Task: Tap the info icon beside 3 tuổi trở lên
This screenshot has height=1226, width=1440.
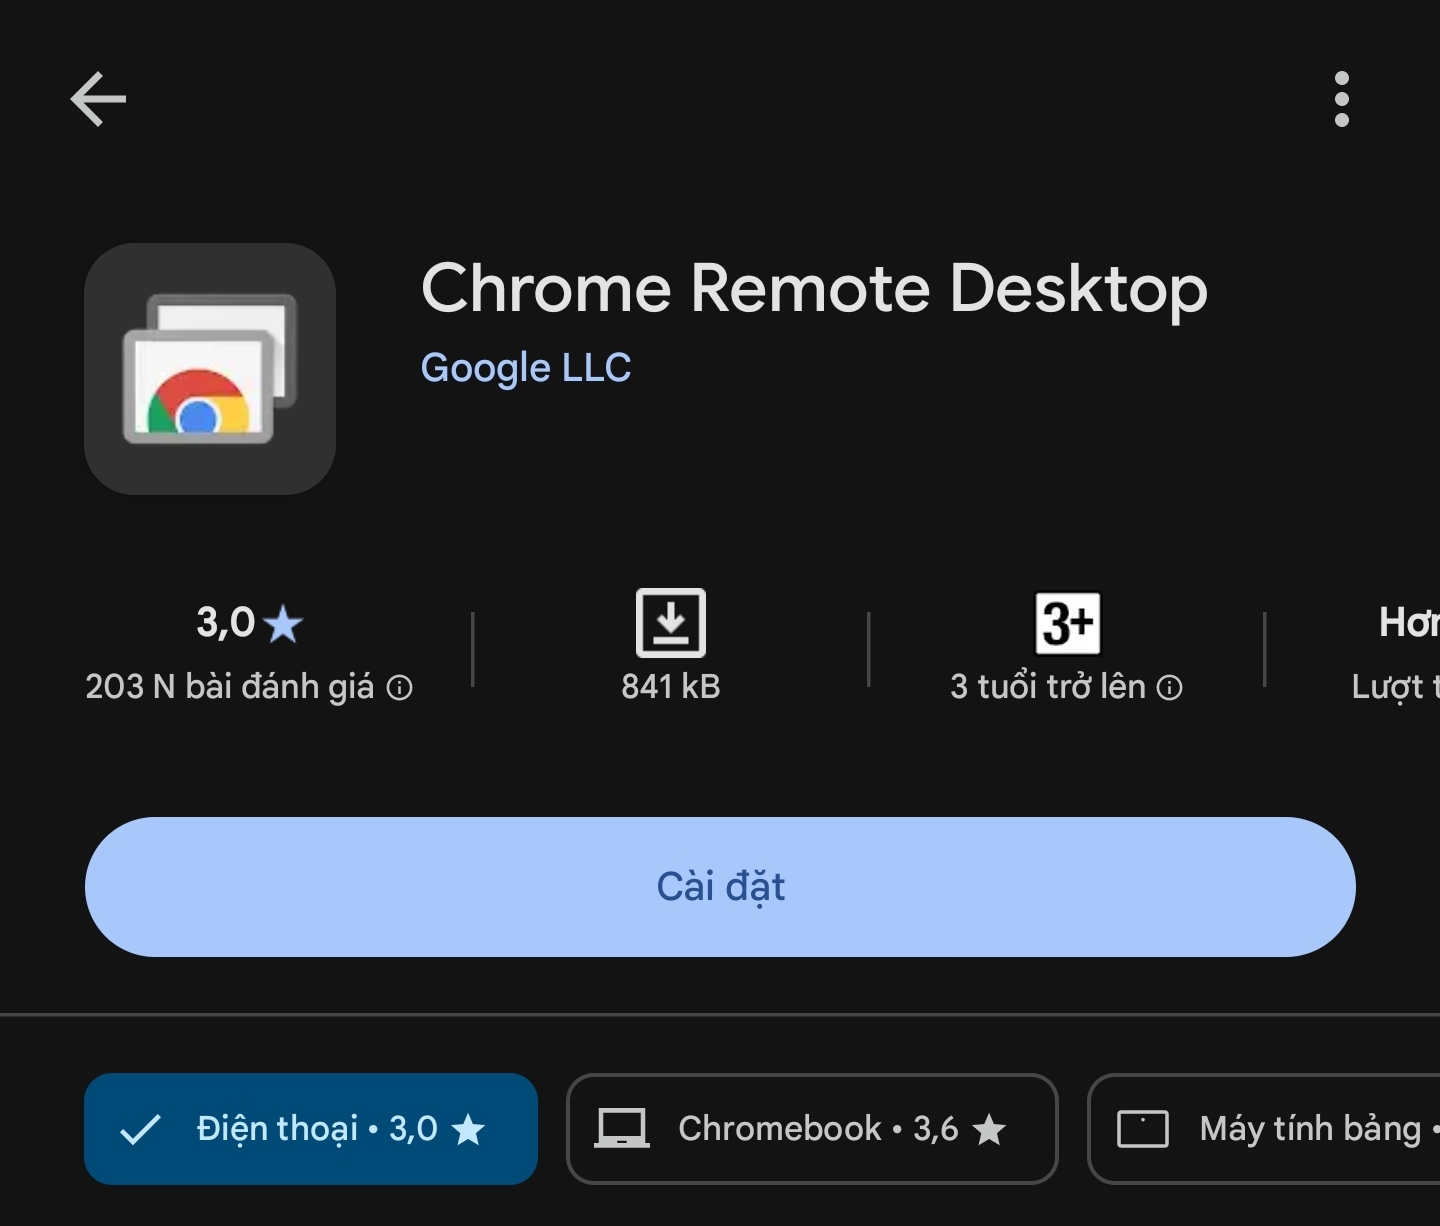Action: [x=1169, y=688]
